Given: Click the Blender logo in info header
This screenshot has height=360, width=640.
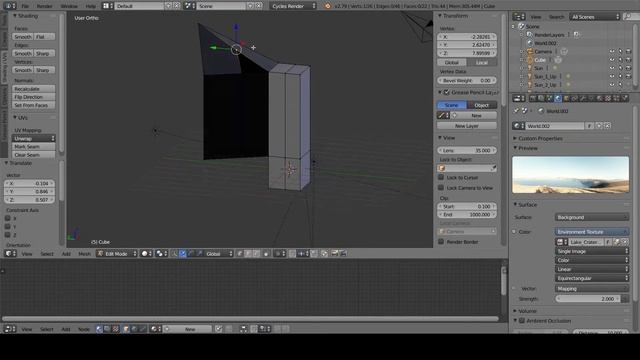Looking at the screenshot, I should (x=328, y=6).
